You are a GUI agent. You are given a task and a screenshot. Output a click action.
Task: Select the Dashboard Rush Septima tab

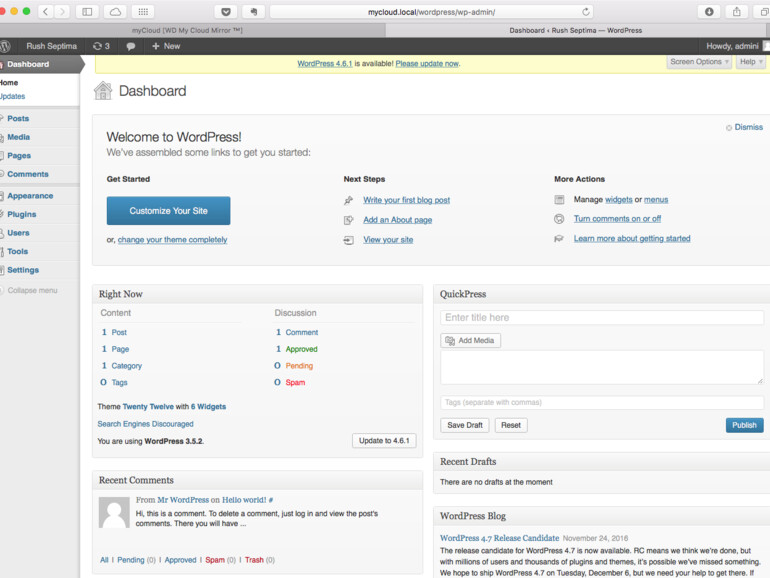click(x=576, y=30)
